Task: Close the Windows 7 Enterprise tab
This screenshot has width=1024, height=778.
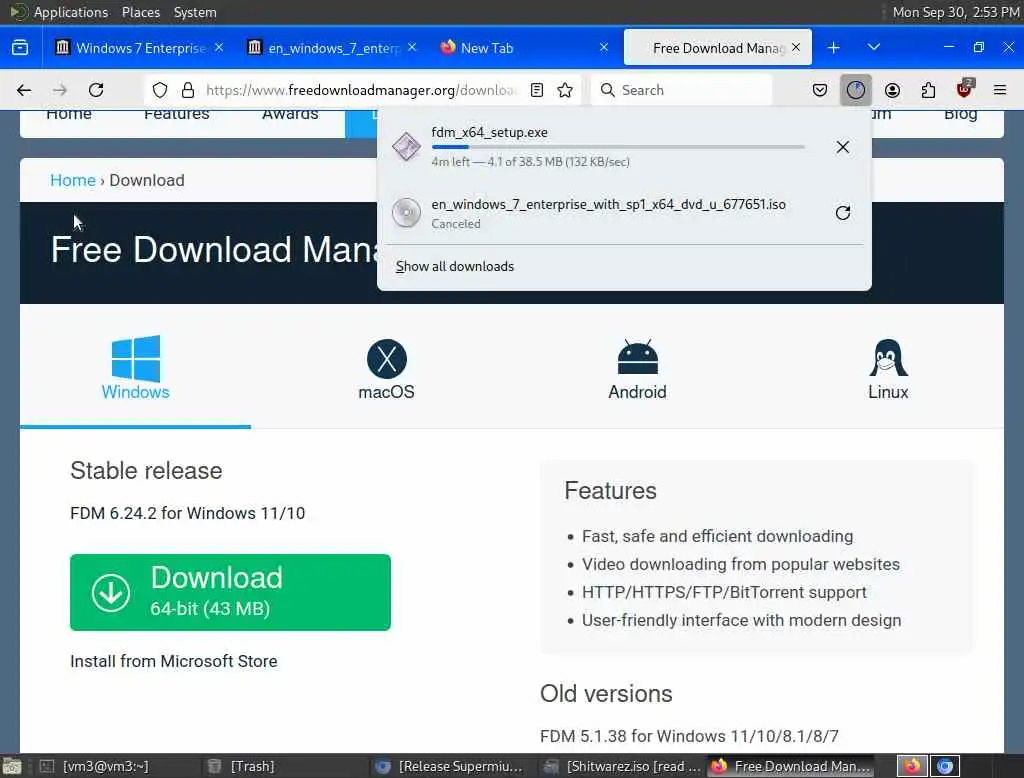Action: (219, 47)
